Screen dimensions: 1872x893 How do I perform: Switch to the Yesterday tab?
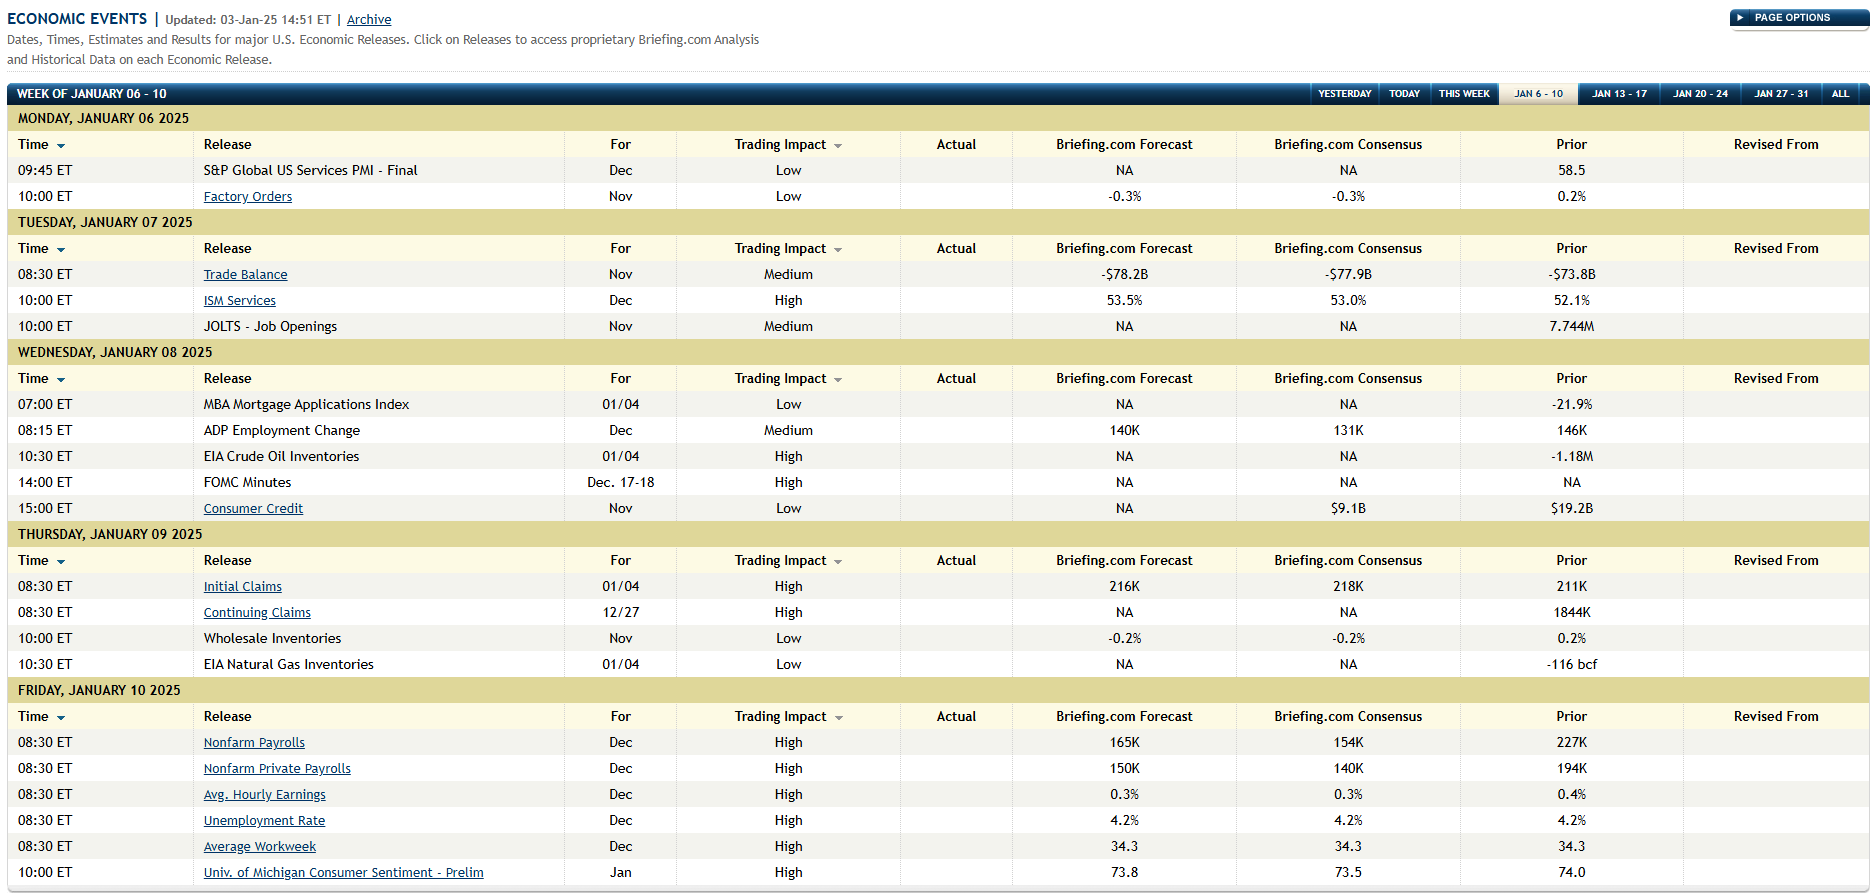[x=1344, y=94]
